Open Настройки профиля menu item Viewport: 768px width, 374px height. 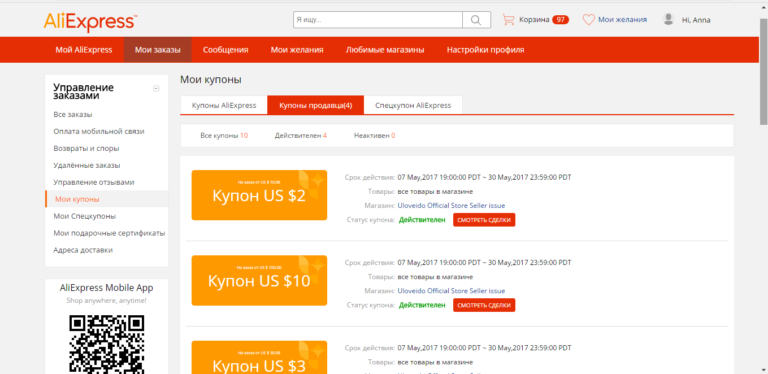[485, 50]
